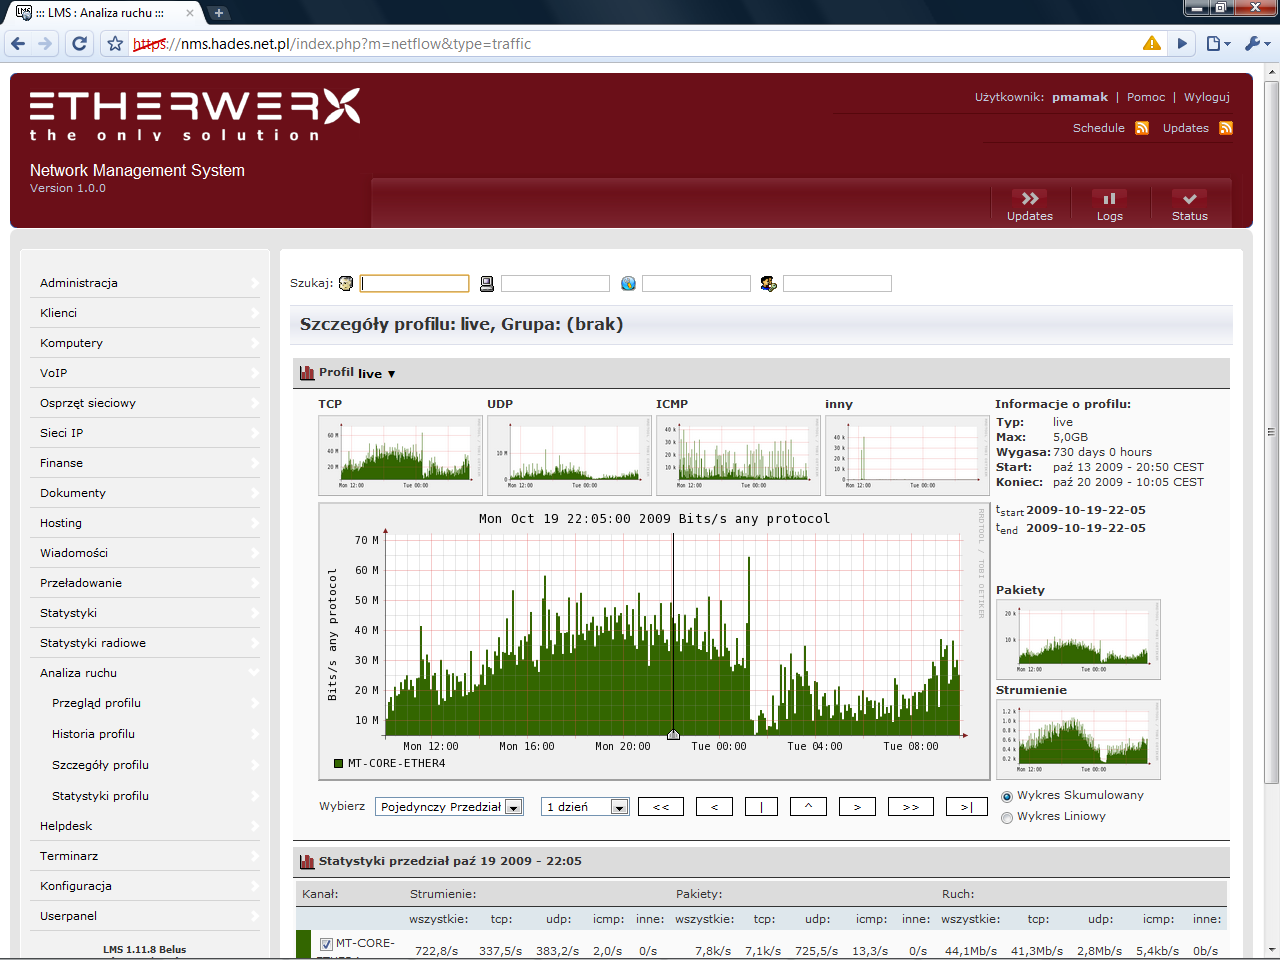Click the ICMP thumbnail graph

tap(738, 456)
